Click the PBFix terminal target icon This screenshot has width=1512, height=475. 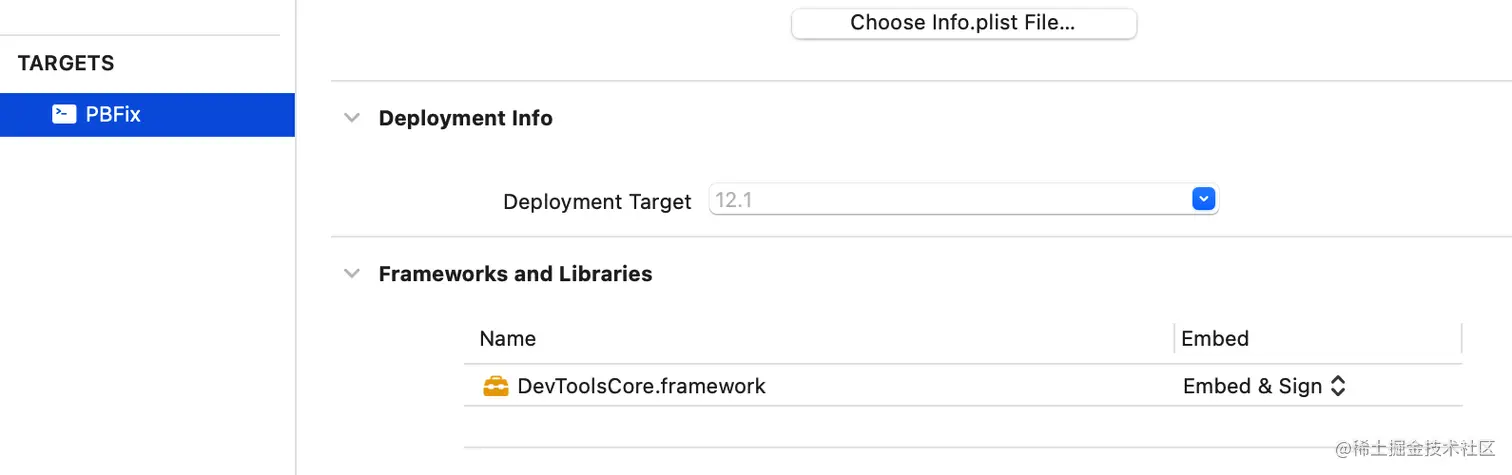[64, 114]
